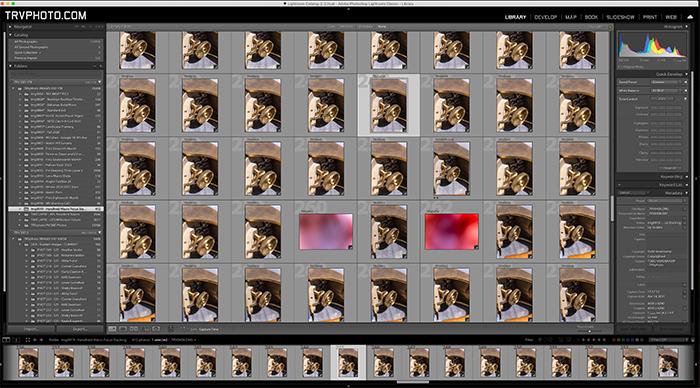Screen dimensions: 700x388
Task: Click the Import button
Action: [31, 329]
